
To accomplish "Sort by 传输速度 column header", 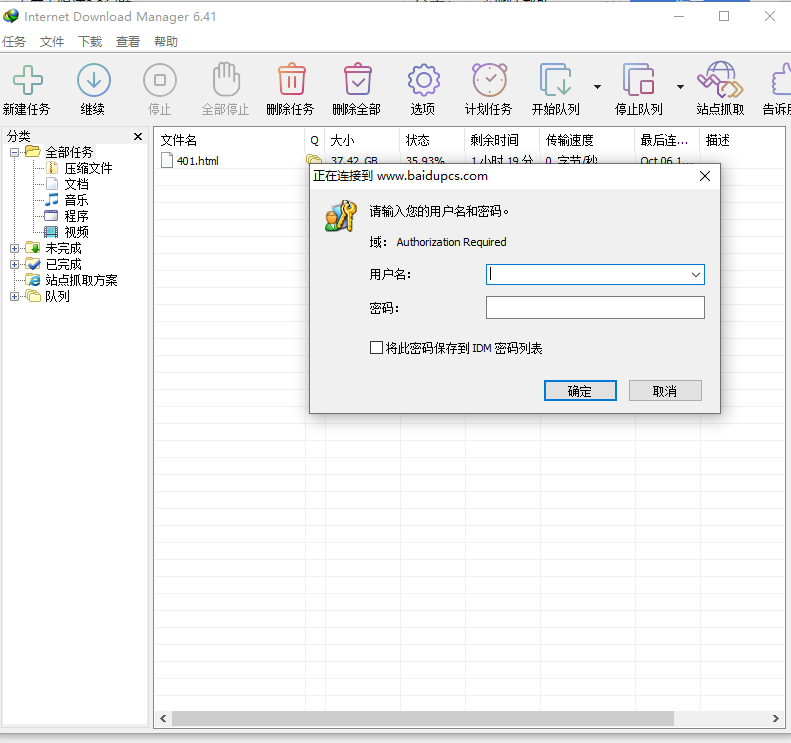I will pyautogui.click(x=587, y=140).
